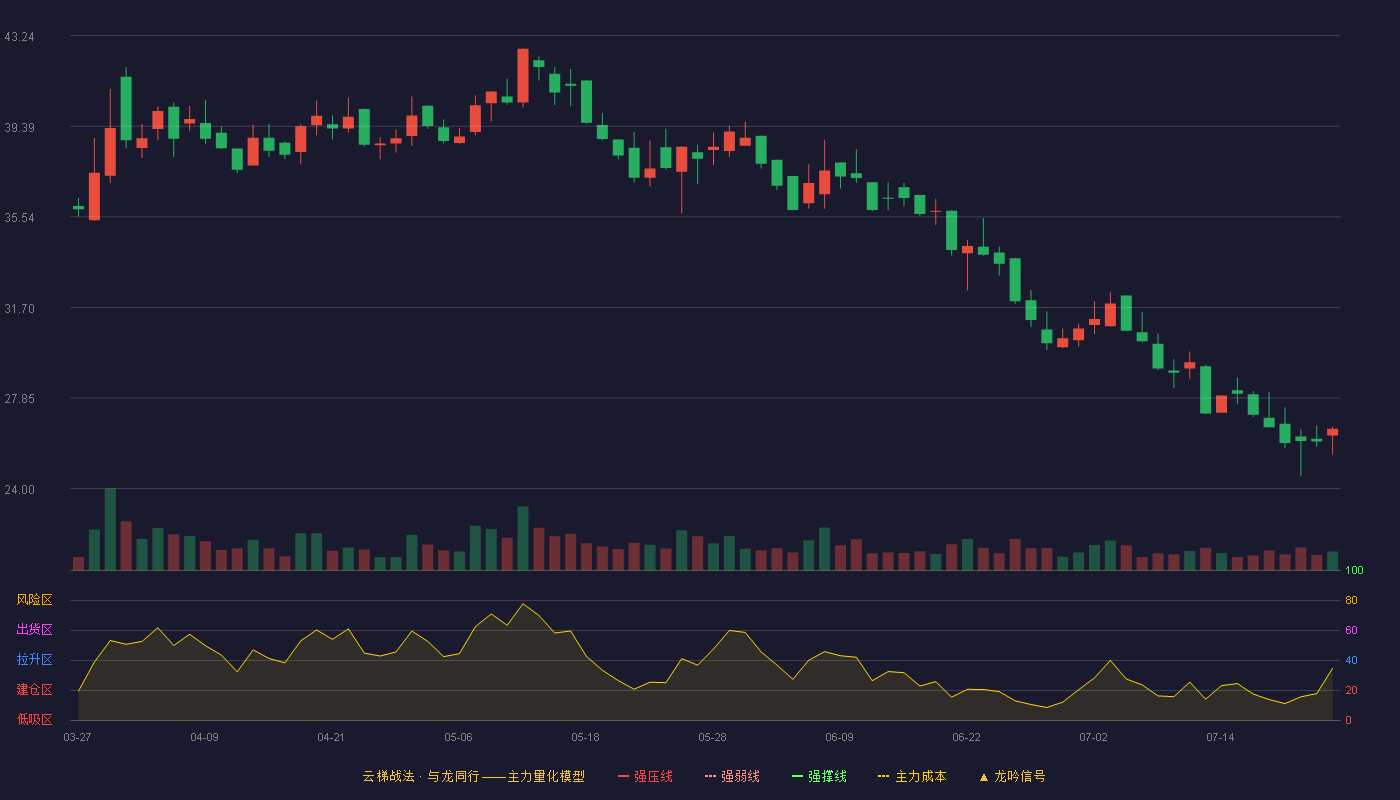
Task: Click the 龙吟信号 triangle legend icon
Action: (984, 777)
